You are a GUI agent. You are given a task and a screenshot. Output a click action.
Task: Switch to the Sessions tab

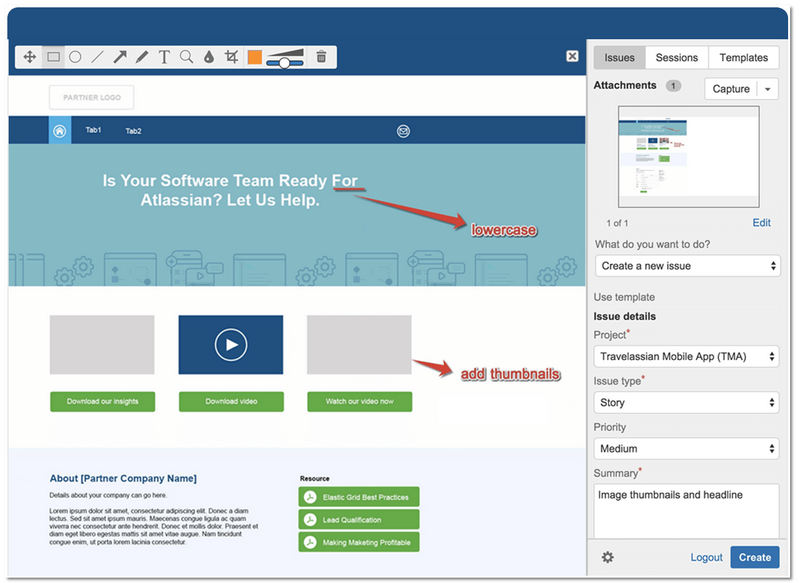(x=676, y=58)
